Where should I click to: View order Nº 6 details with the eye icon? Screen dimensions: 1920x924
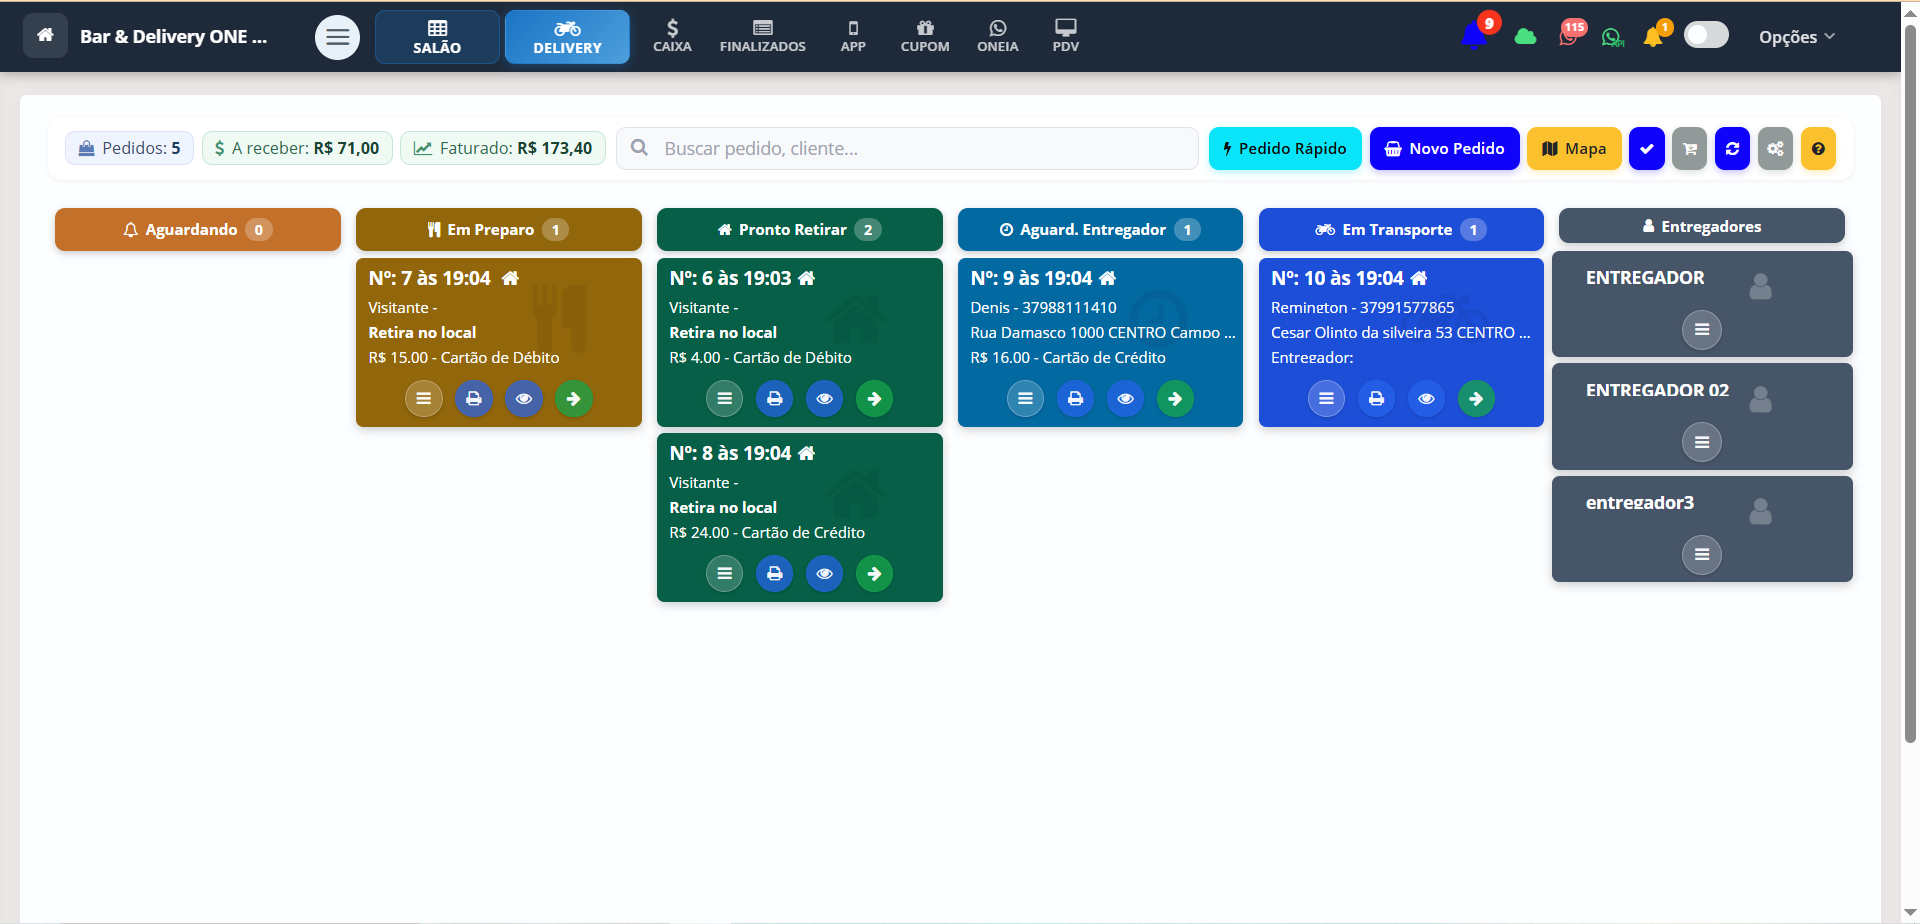[x=824, y=399]
